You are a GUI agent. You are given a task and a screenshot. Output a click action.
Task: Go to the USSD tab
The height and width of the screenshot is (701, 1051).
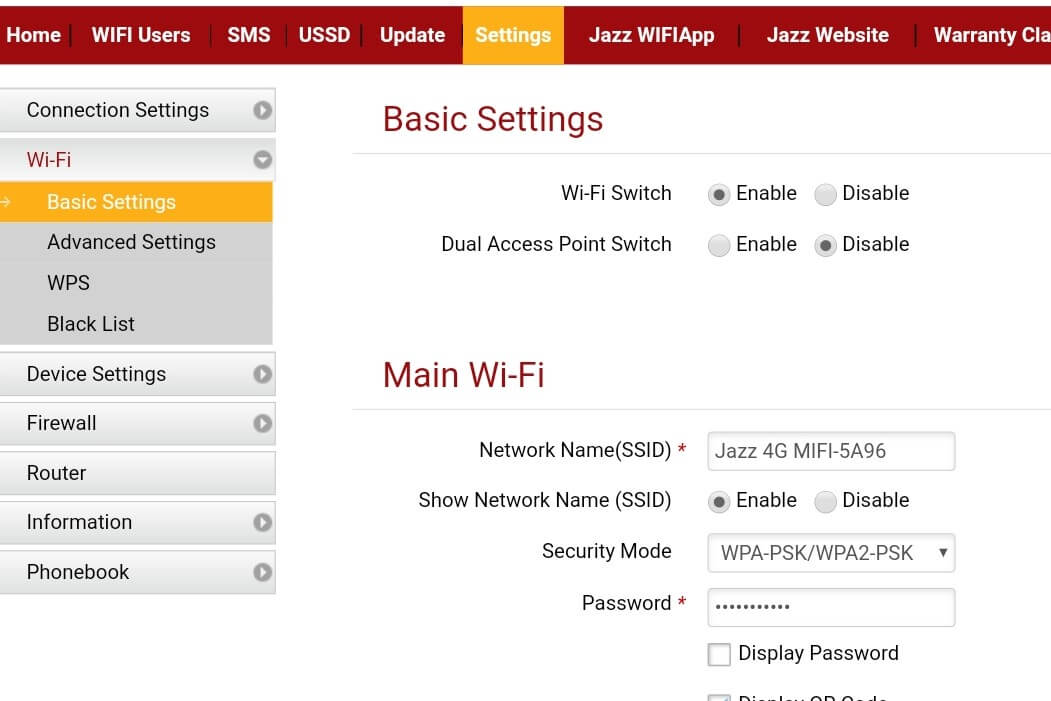point(324,35)
